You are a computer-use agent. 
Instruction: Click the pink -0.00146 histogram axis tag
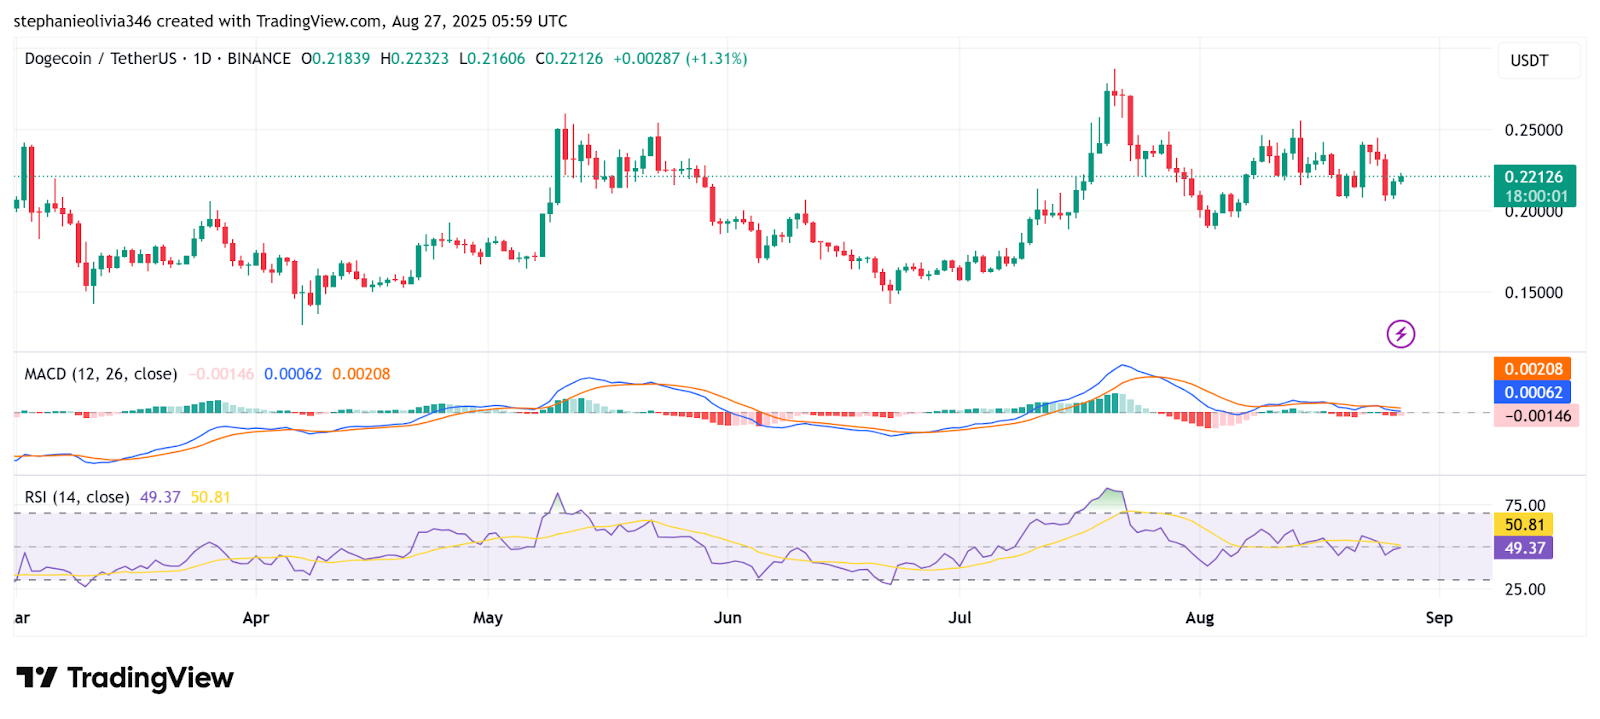point(1537,416)
